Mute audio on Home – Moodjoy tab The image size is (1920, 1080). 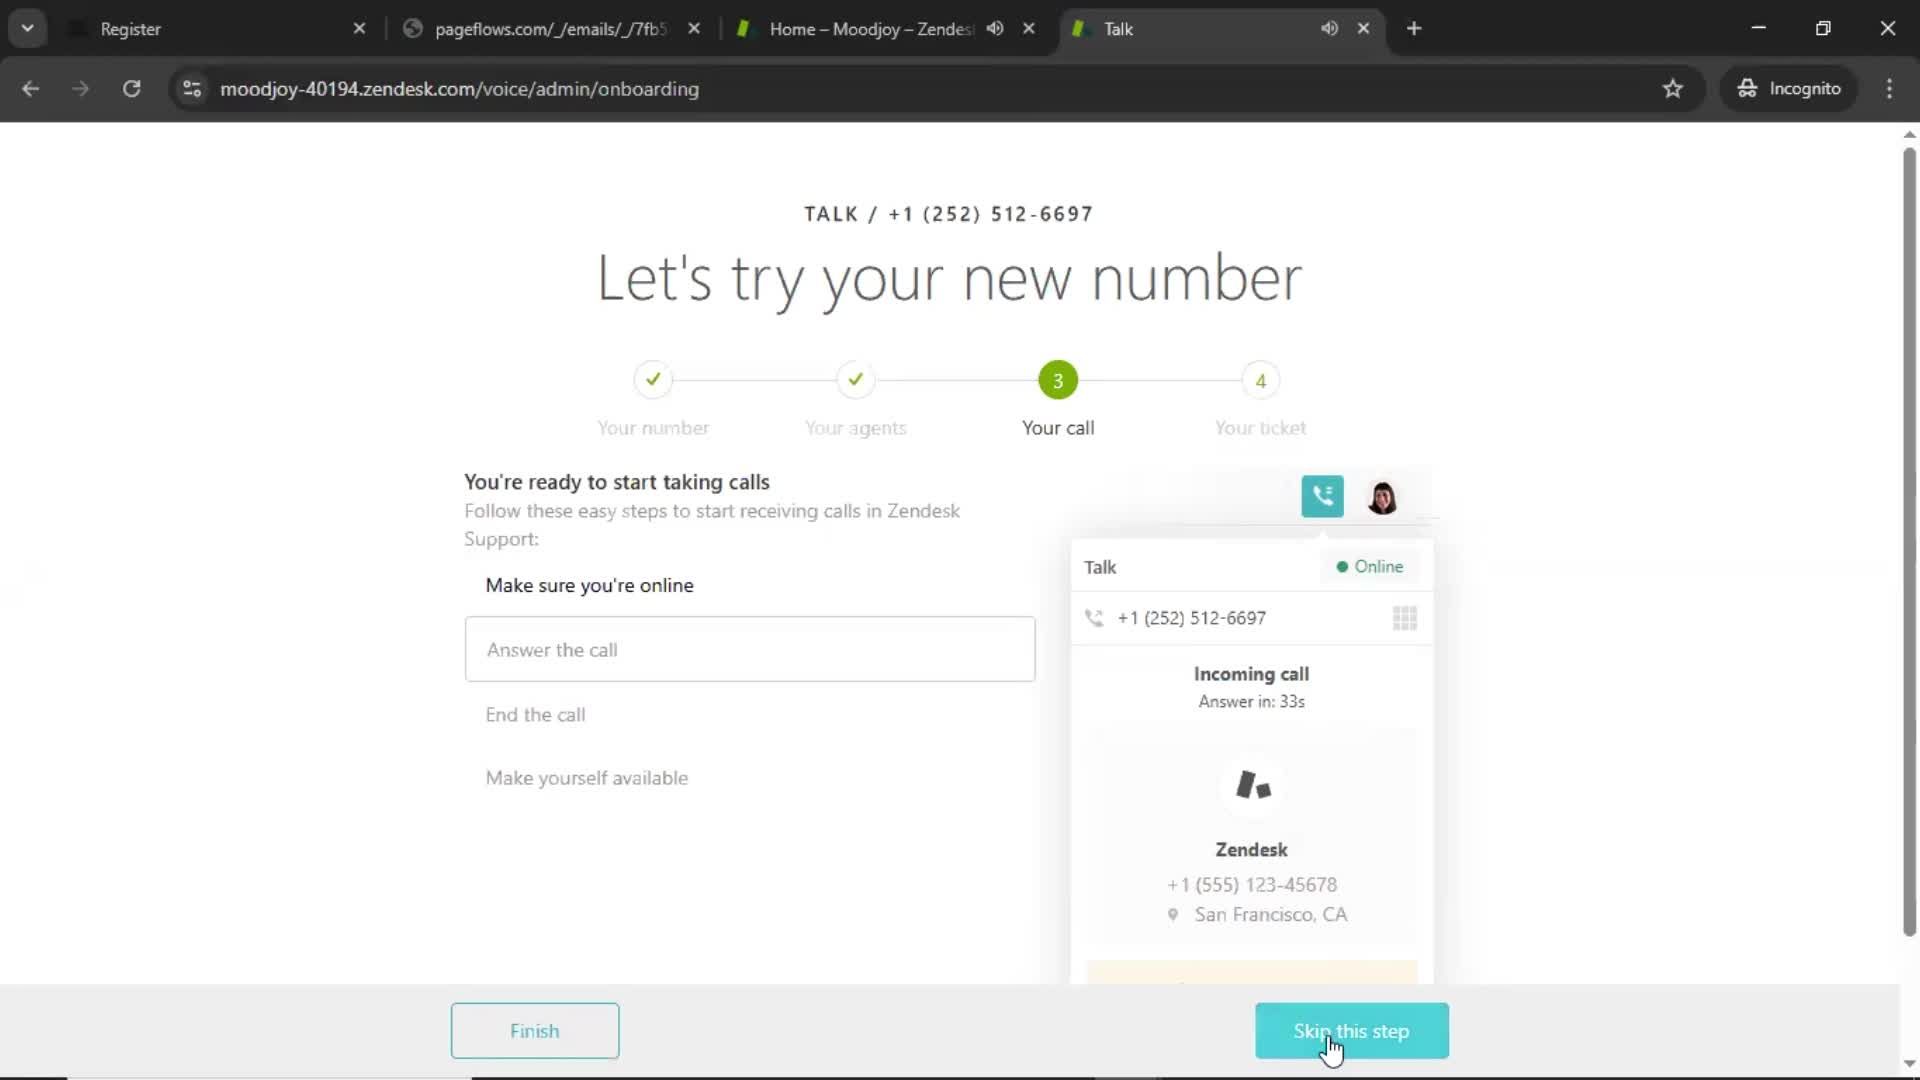[x=994, y=29]
